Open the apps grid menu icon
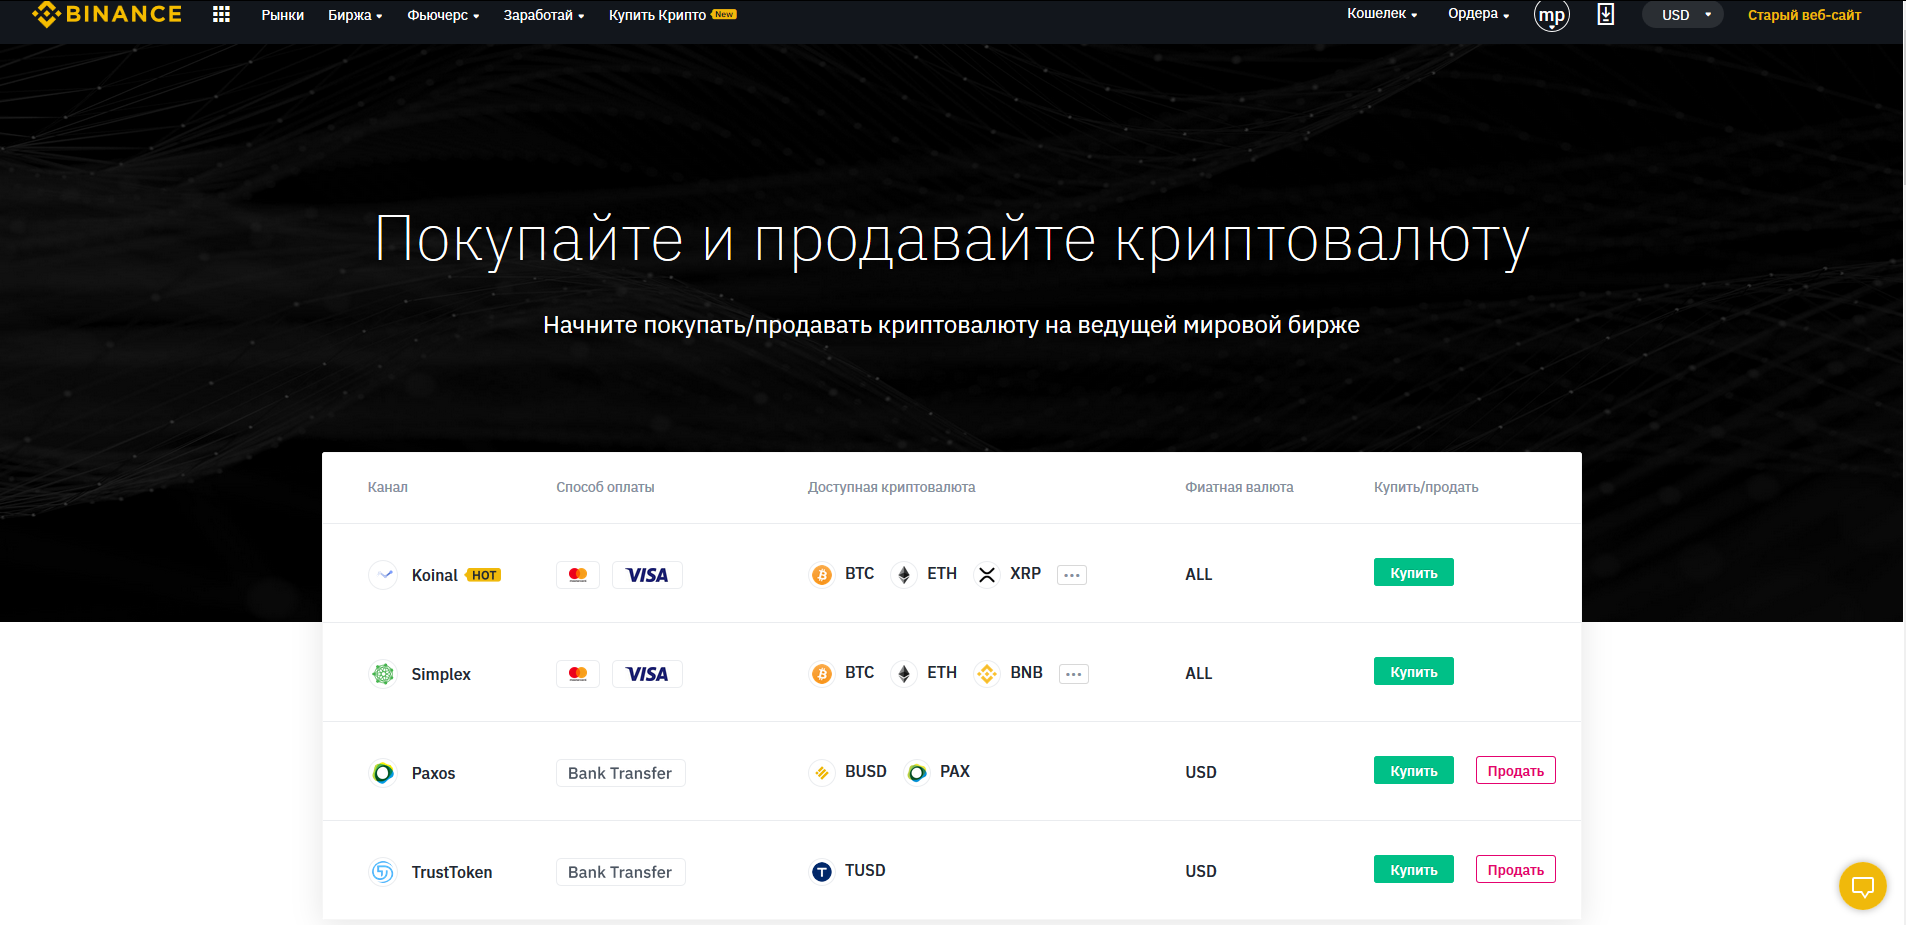Screen dimensions: 1906x925 (221, 14)
